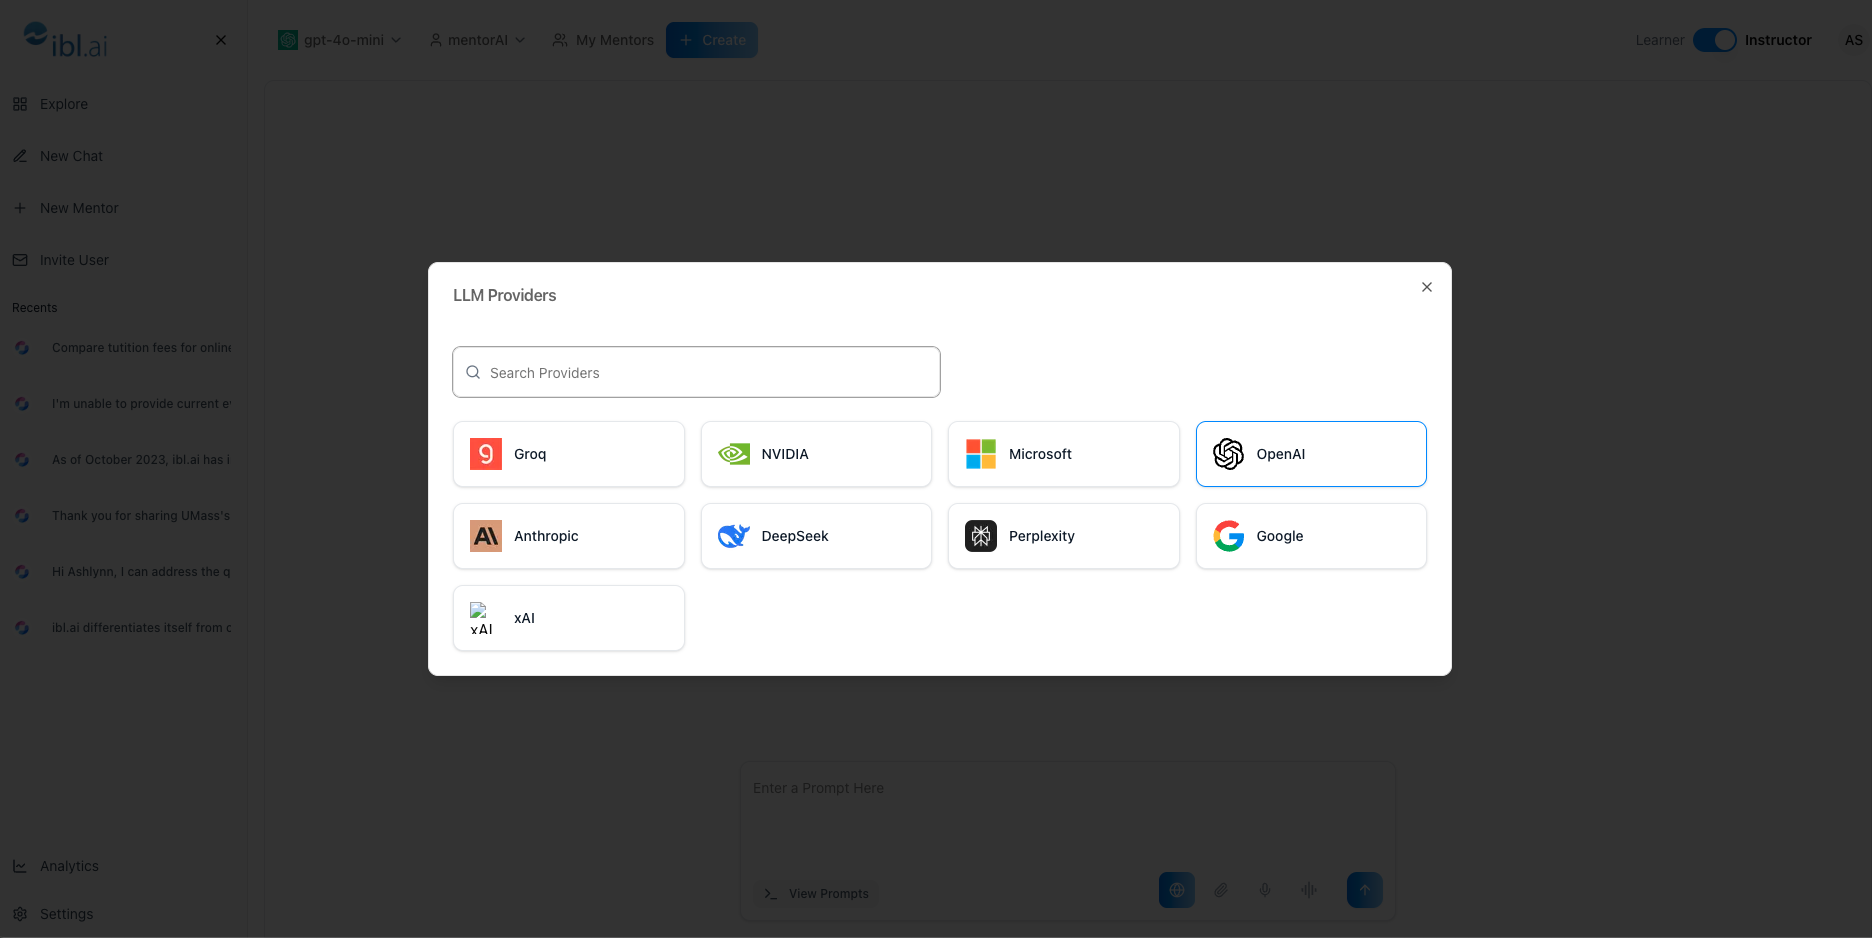Pick the Google provider logo
The width and height of the screenshot is (1872, 938).
coord(1229,536)
